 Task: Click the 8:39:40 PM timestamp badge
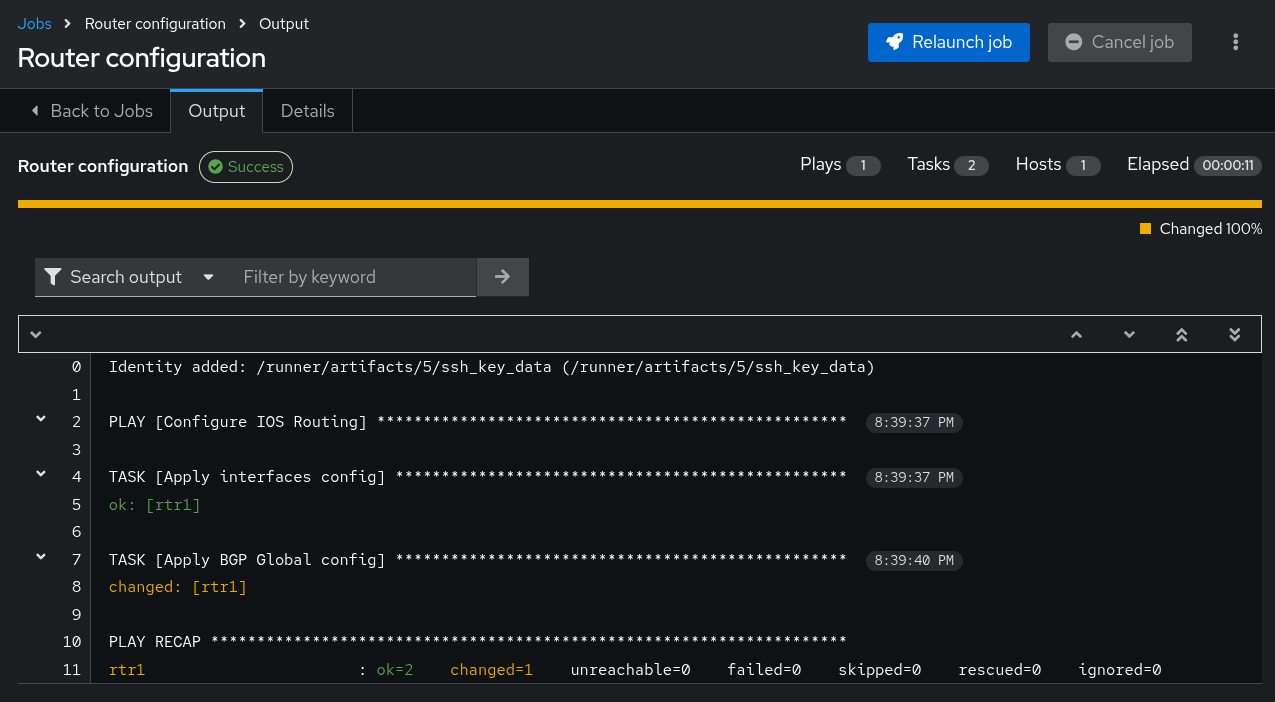(914, 561)
